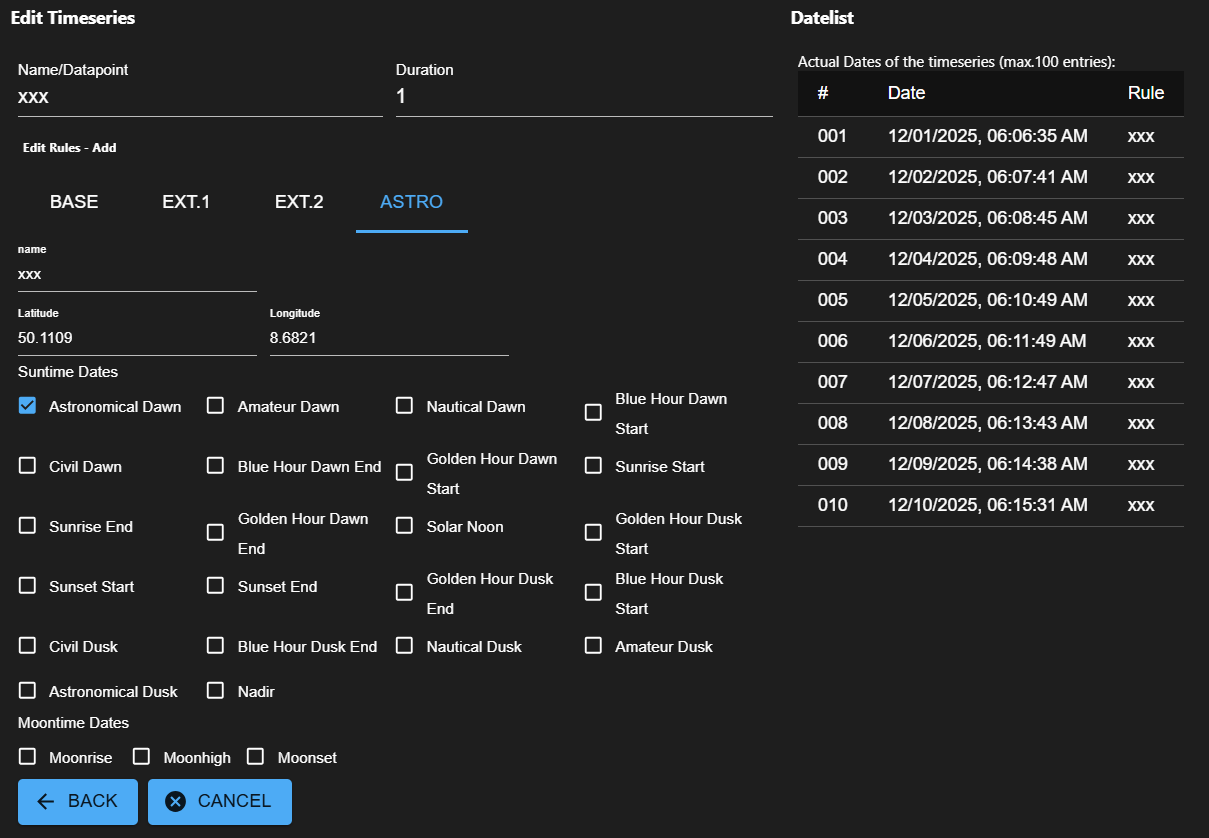The image size is (1209, 838).
Task: Select the Moonset checkbox
Action: [256, 756]
